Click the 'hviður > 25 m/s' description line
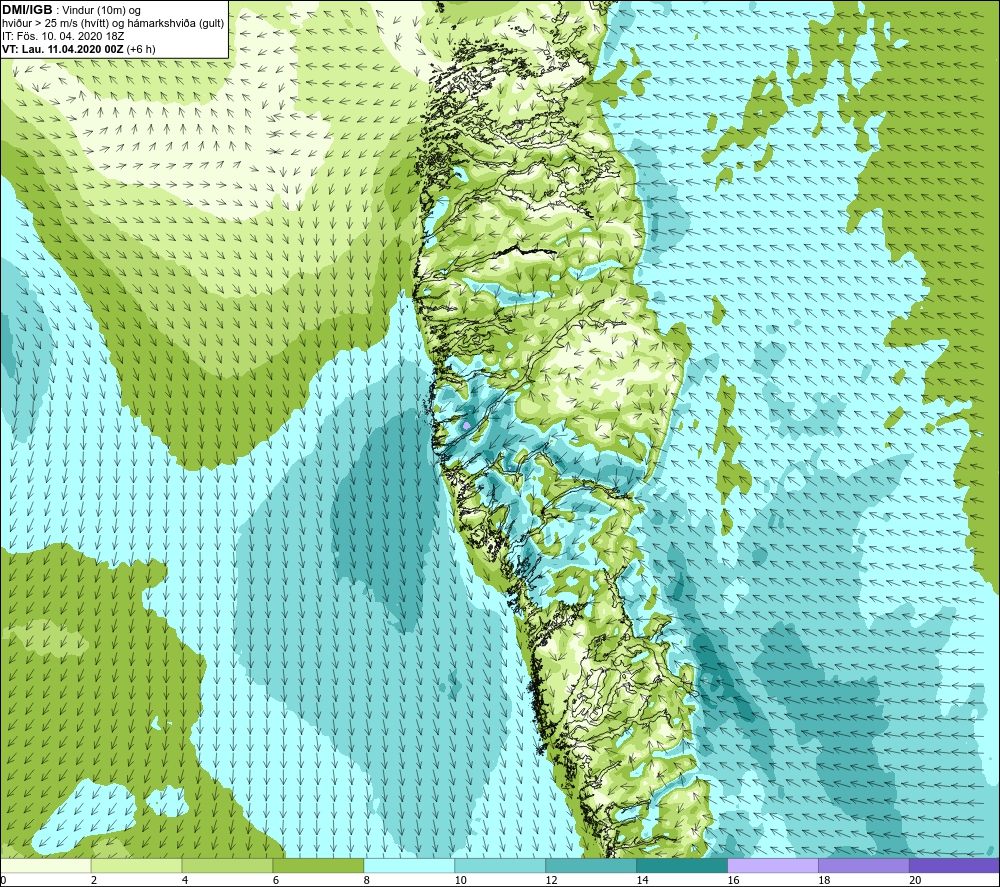The width and height of the screenshot is (1000, 887). 113,23
